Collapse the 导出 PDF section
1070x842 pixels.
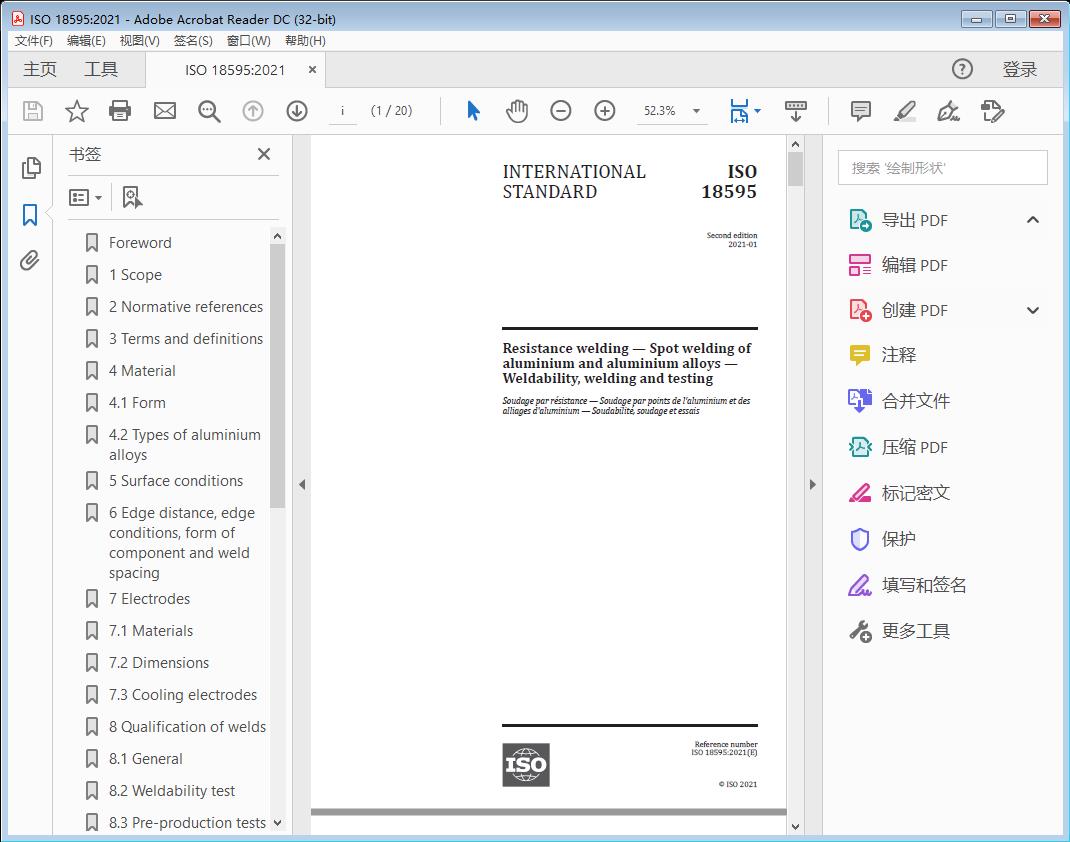pos(1033,220)
